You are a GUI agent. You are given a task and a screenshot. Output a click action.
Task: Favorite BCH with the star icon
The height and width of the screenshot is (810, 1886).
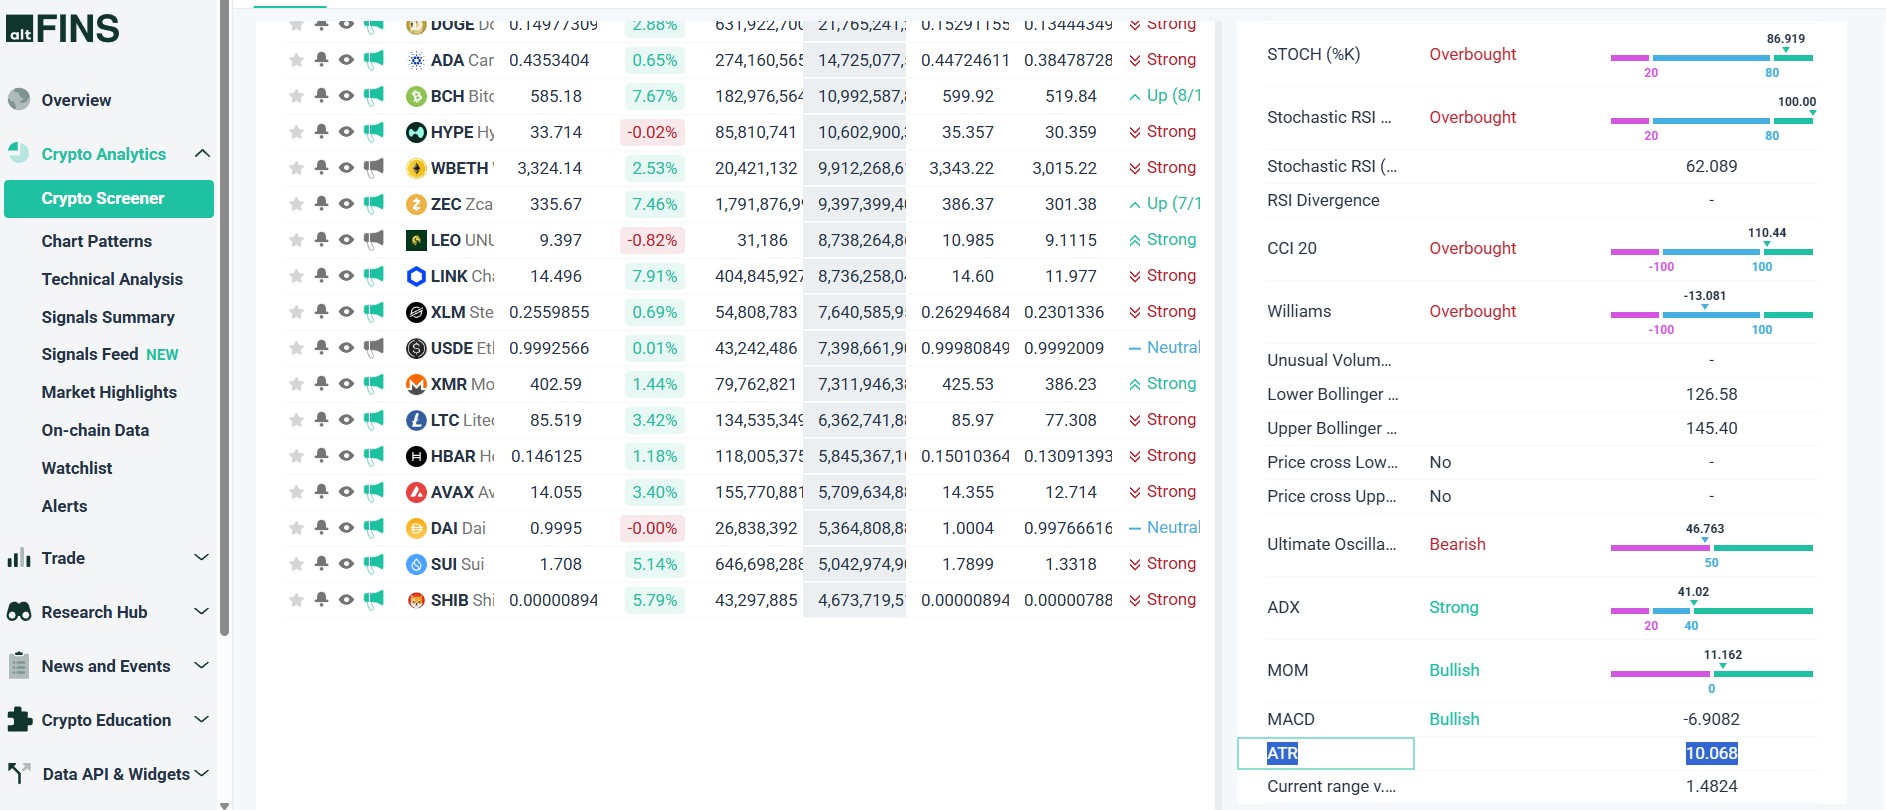296,96
